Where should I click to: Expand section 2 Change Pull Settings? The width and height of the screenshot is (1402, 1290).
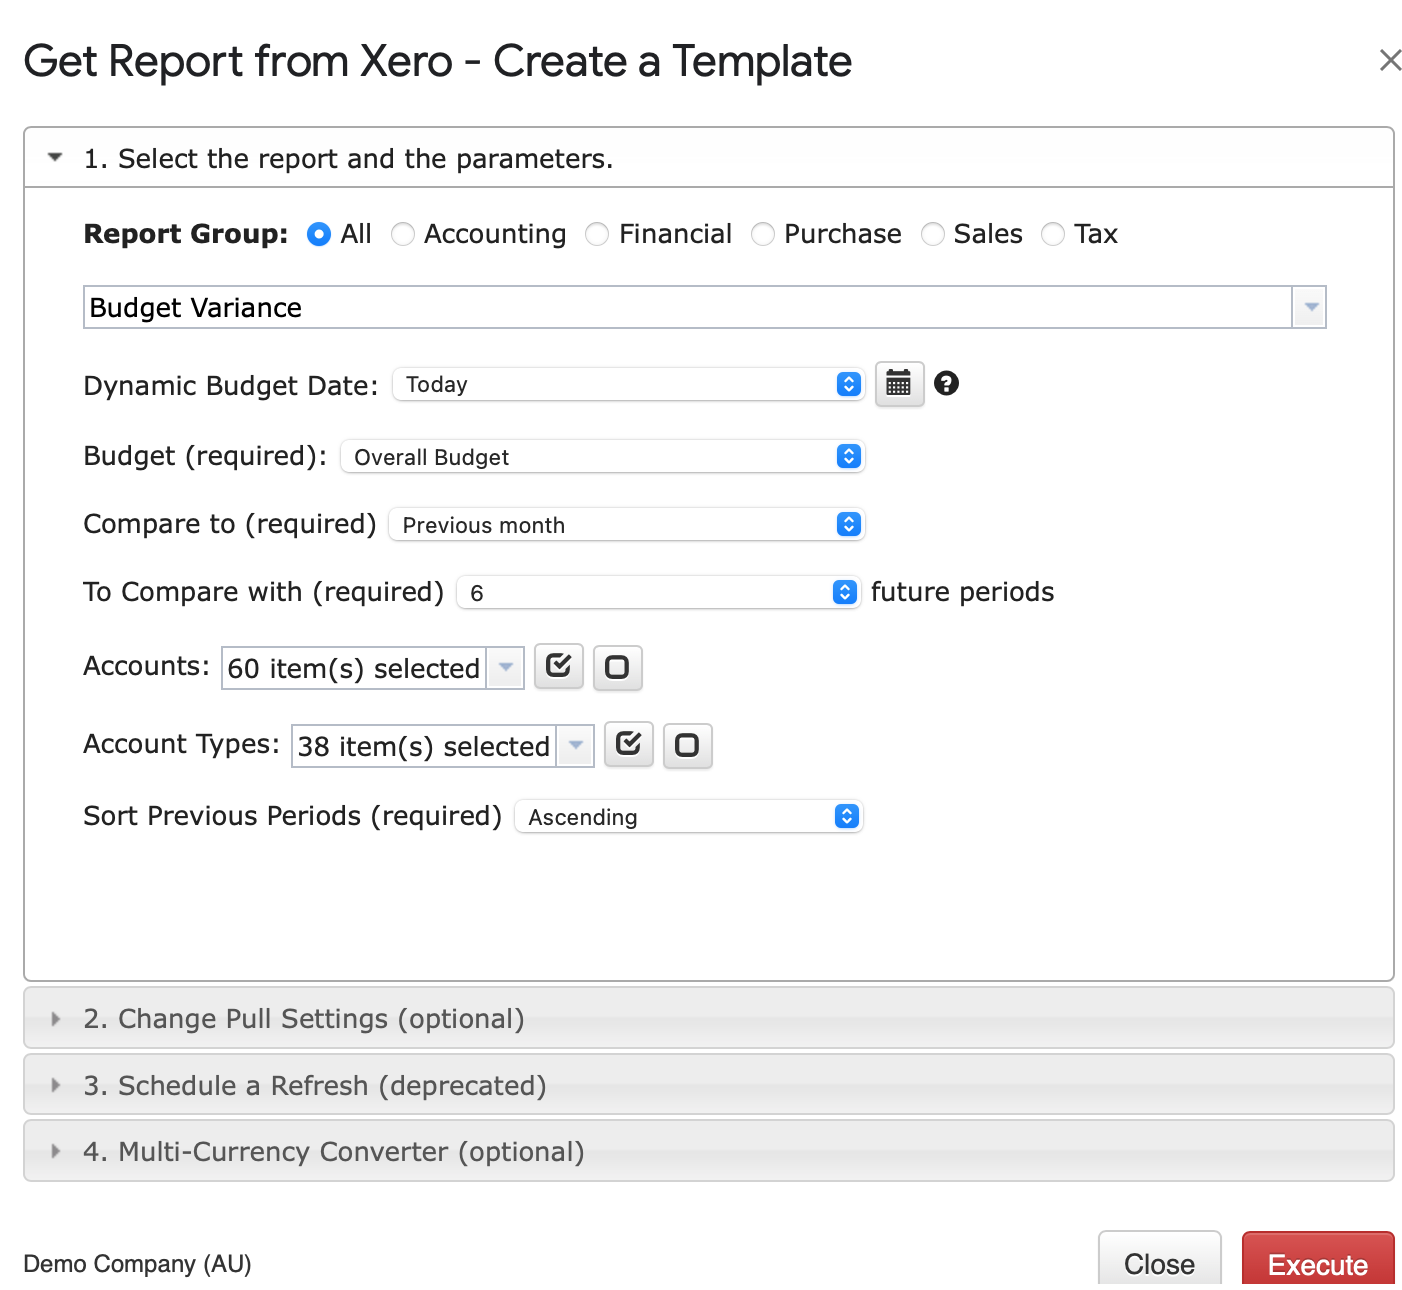tap(709, 1018)
